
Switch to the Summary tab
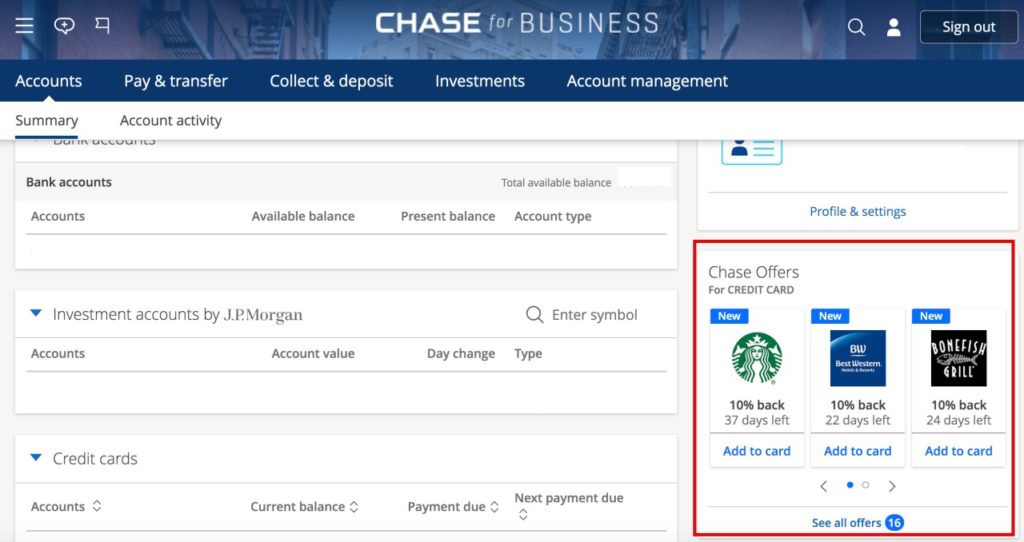click(46, 120)
